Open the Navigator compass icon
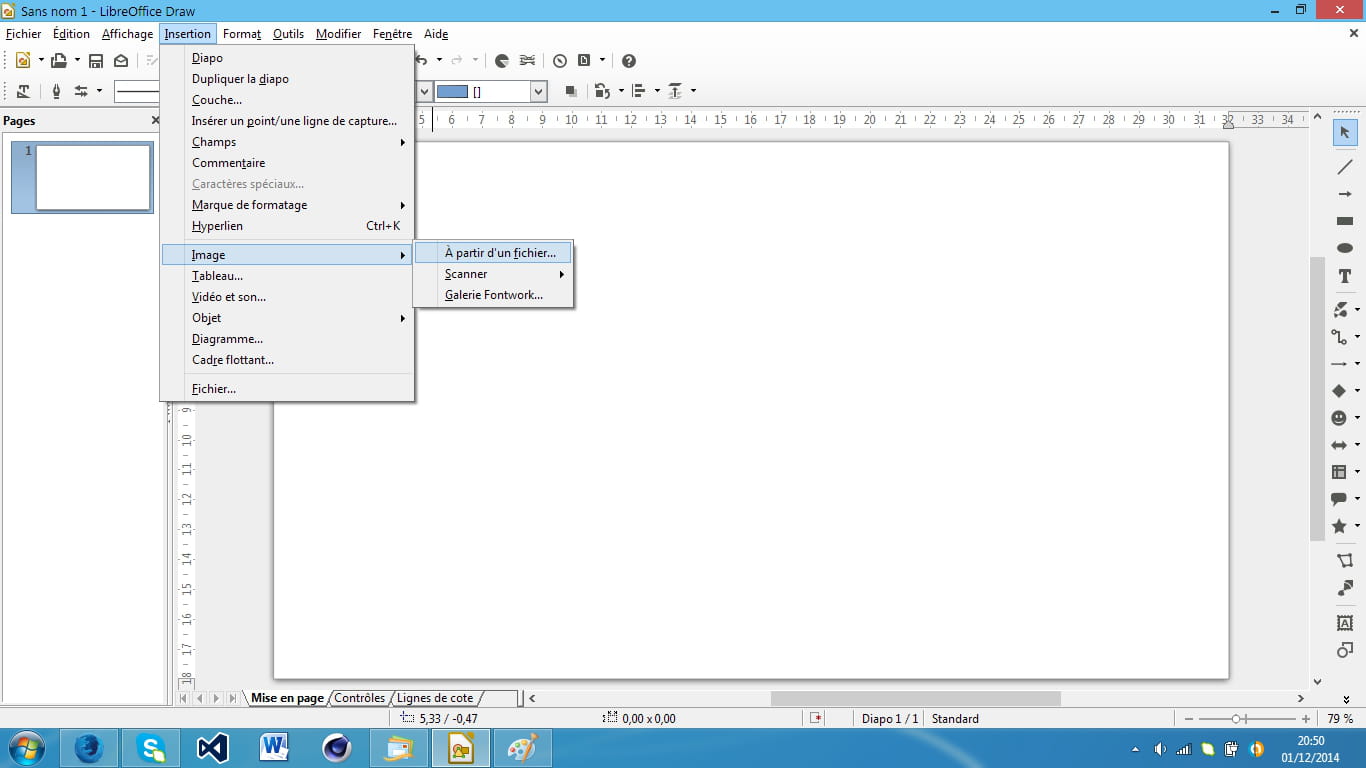 560,60
